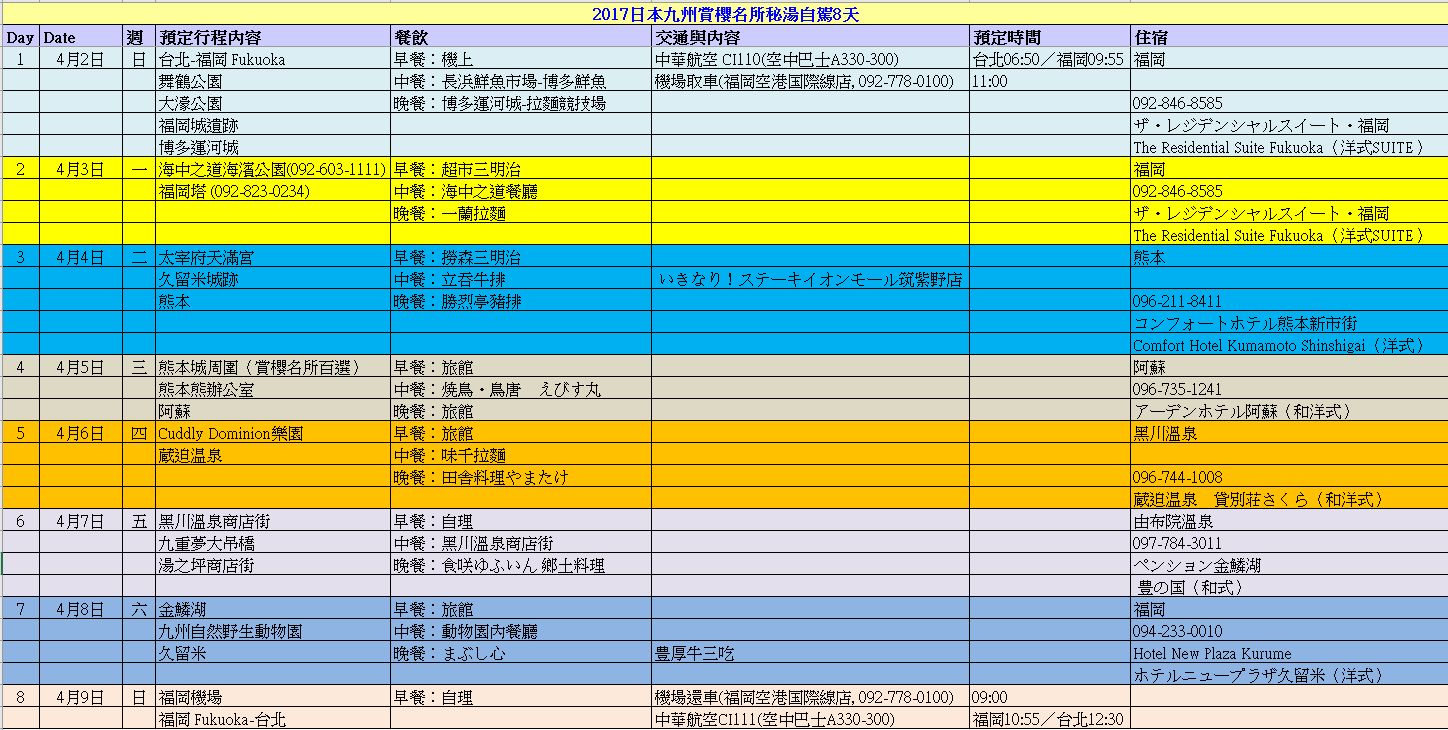1448x730 pixels.
Task: Select the Day 7 number cell
Action: coord(20,609)
